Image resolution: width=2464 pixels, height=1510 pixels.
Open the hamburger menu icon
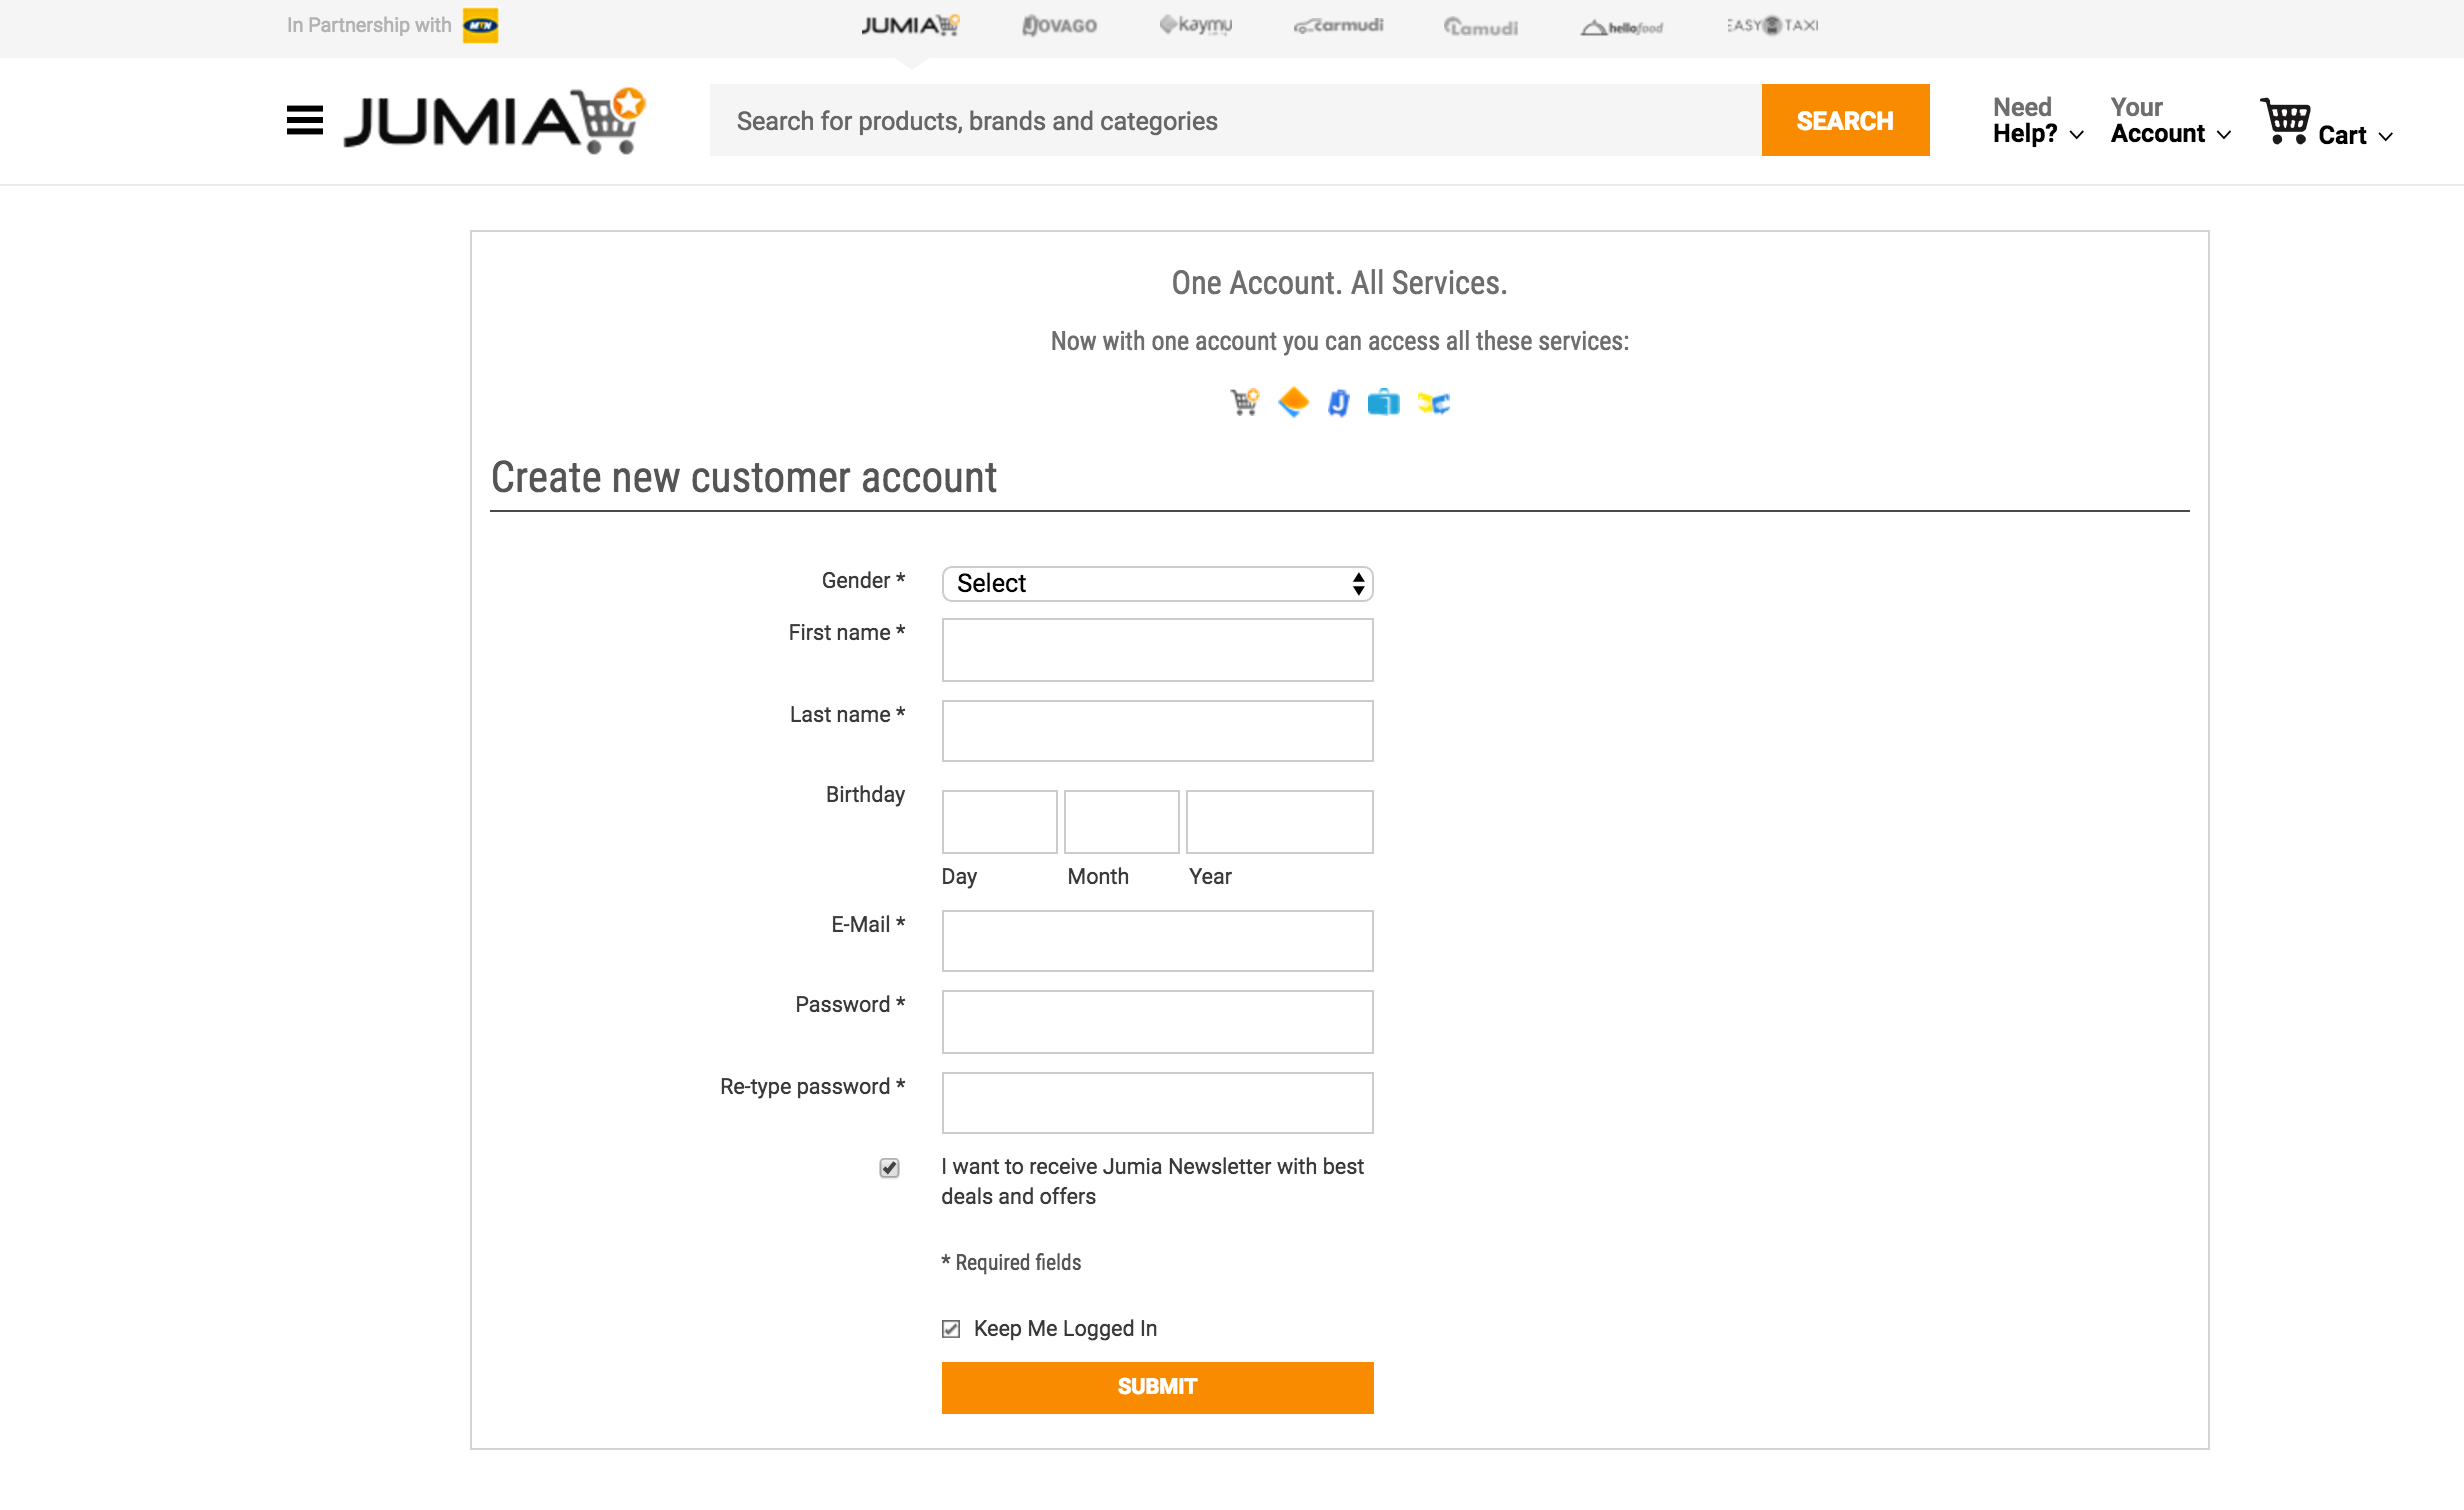click(x=304, y=120)
